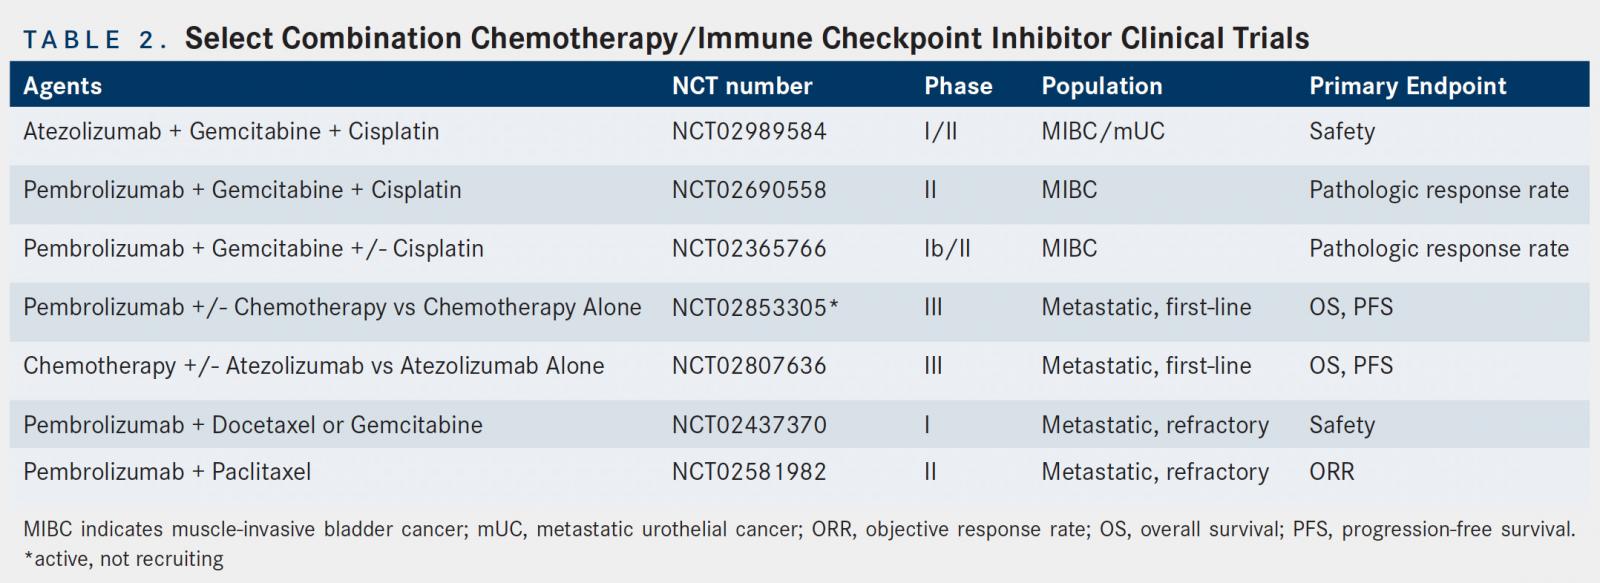Click the Agents column header
The image size is (1600, 583).
pos(62,86)
